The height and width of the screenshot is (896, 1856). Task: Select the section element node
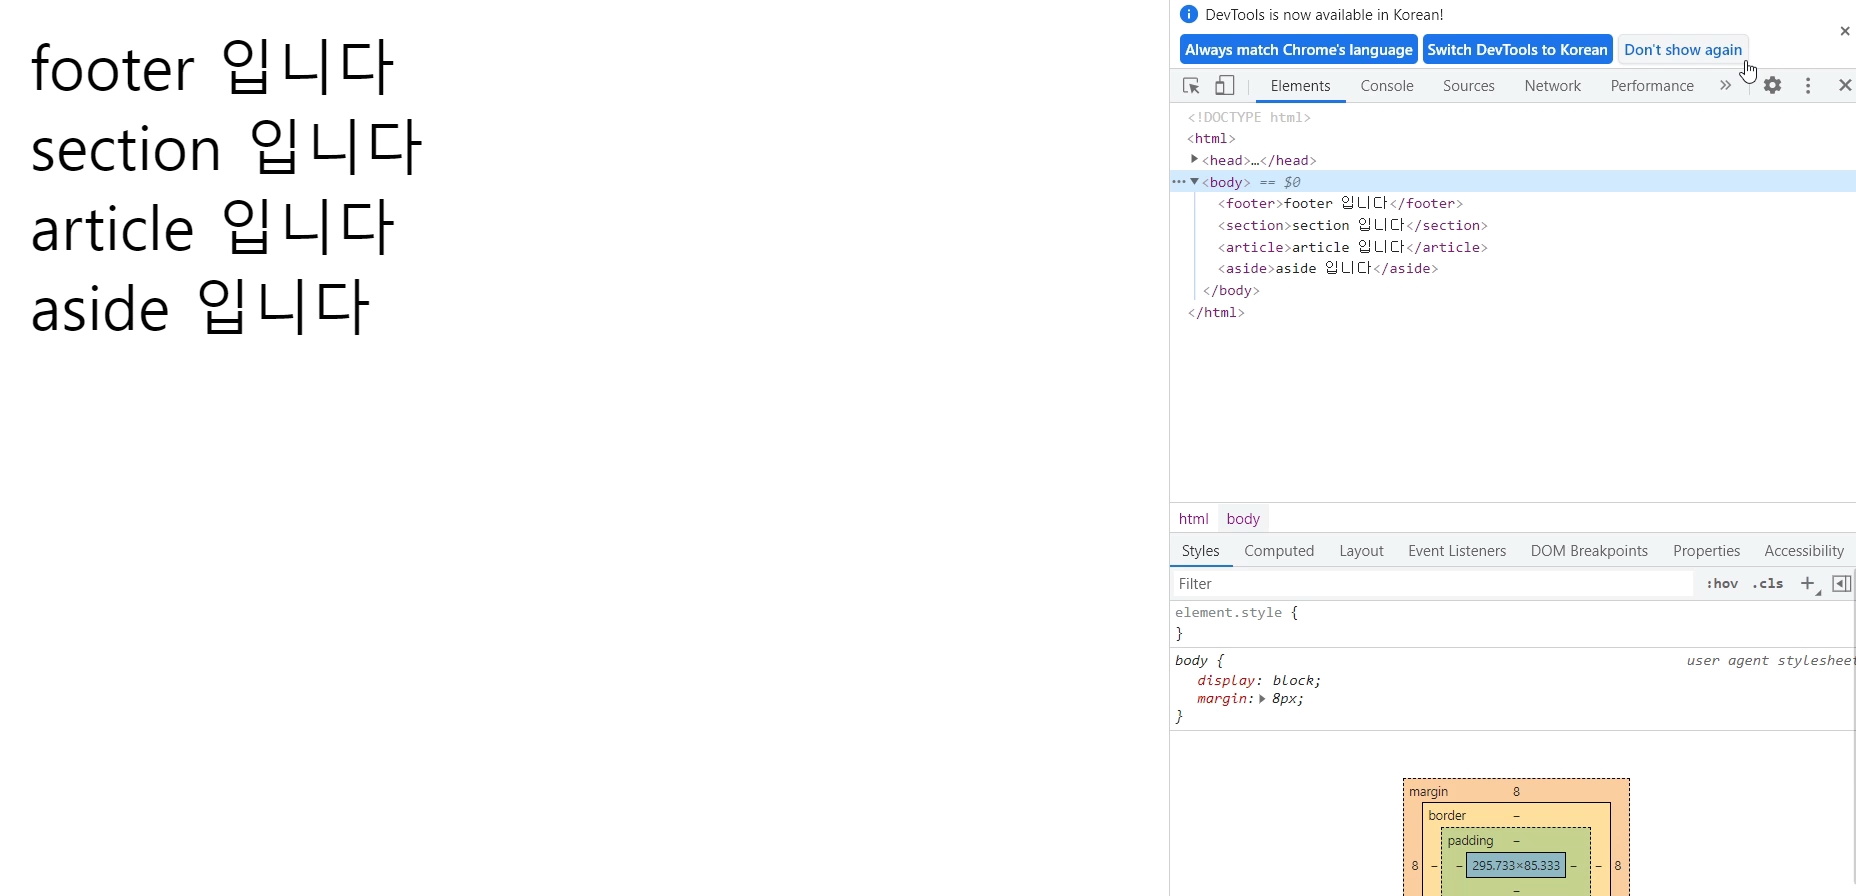pyautogui.click(x=1352, y=226)
